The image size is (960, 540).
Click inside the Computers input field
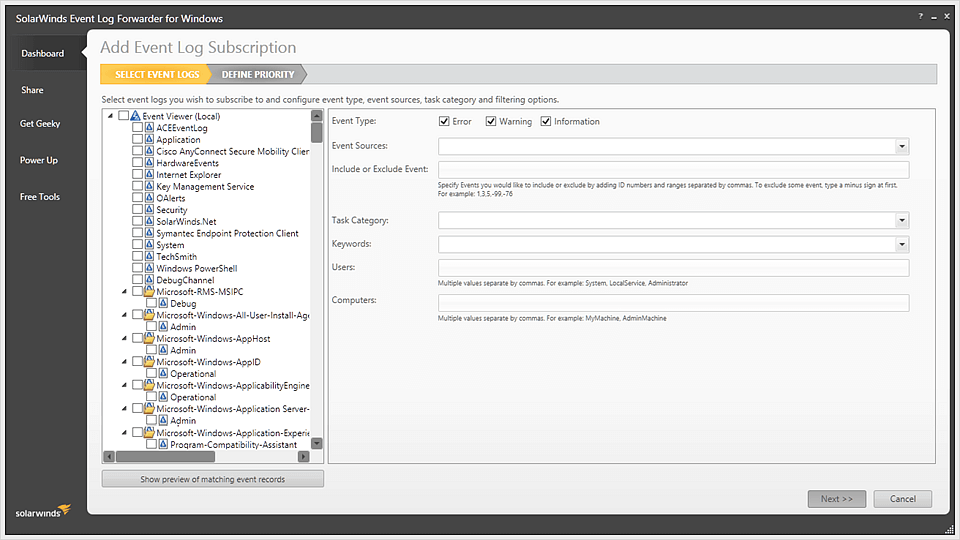(x=673, y=303)
